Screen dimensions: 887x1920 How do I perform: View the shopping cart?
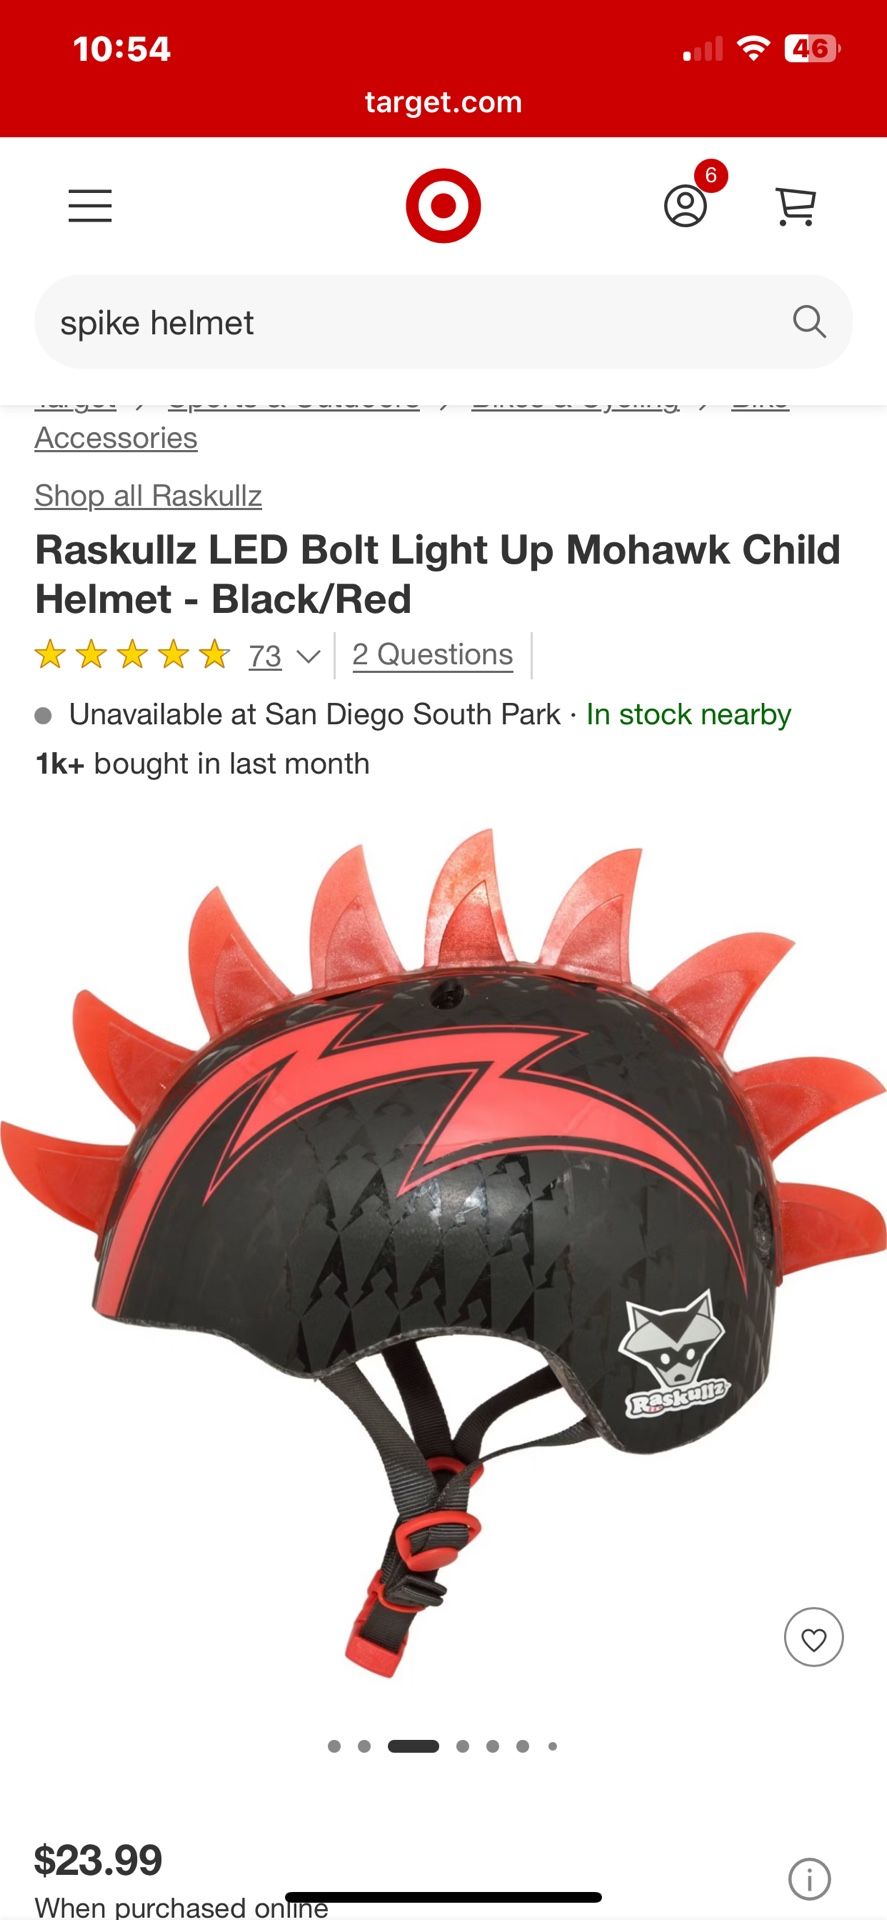796,206
